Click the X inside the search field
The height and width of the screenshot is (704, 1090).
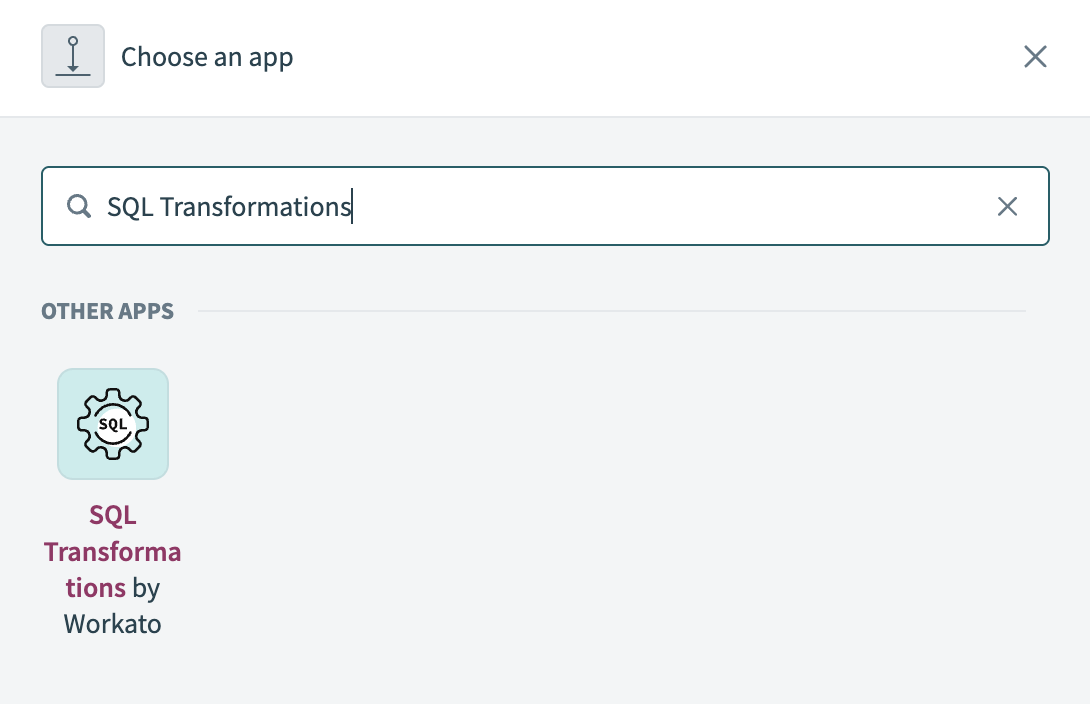(x=1008, y=206)
